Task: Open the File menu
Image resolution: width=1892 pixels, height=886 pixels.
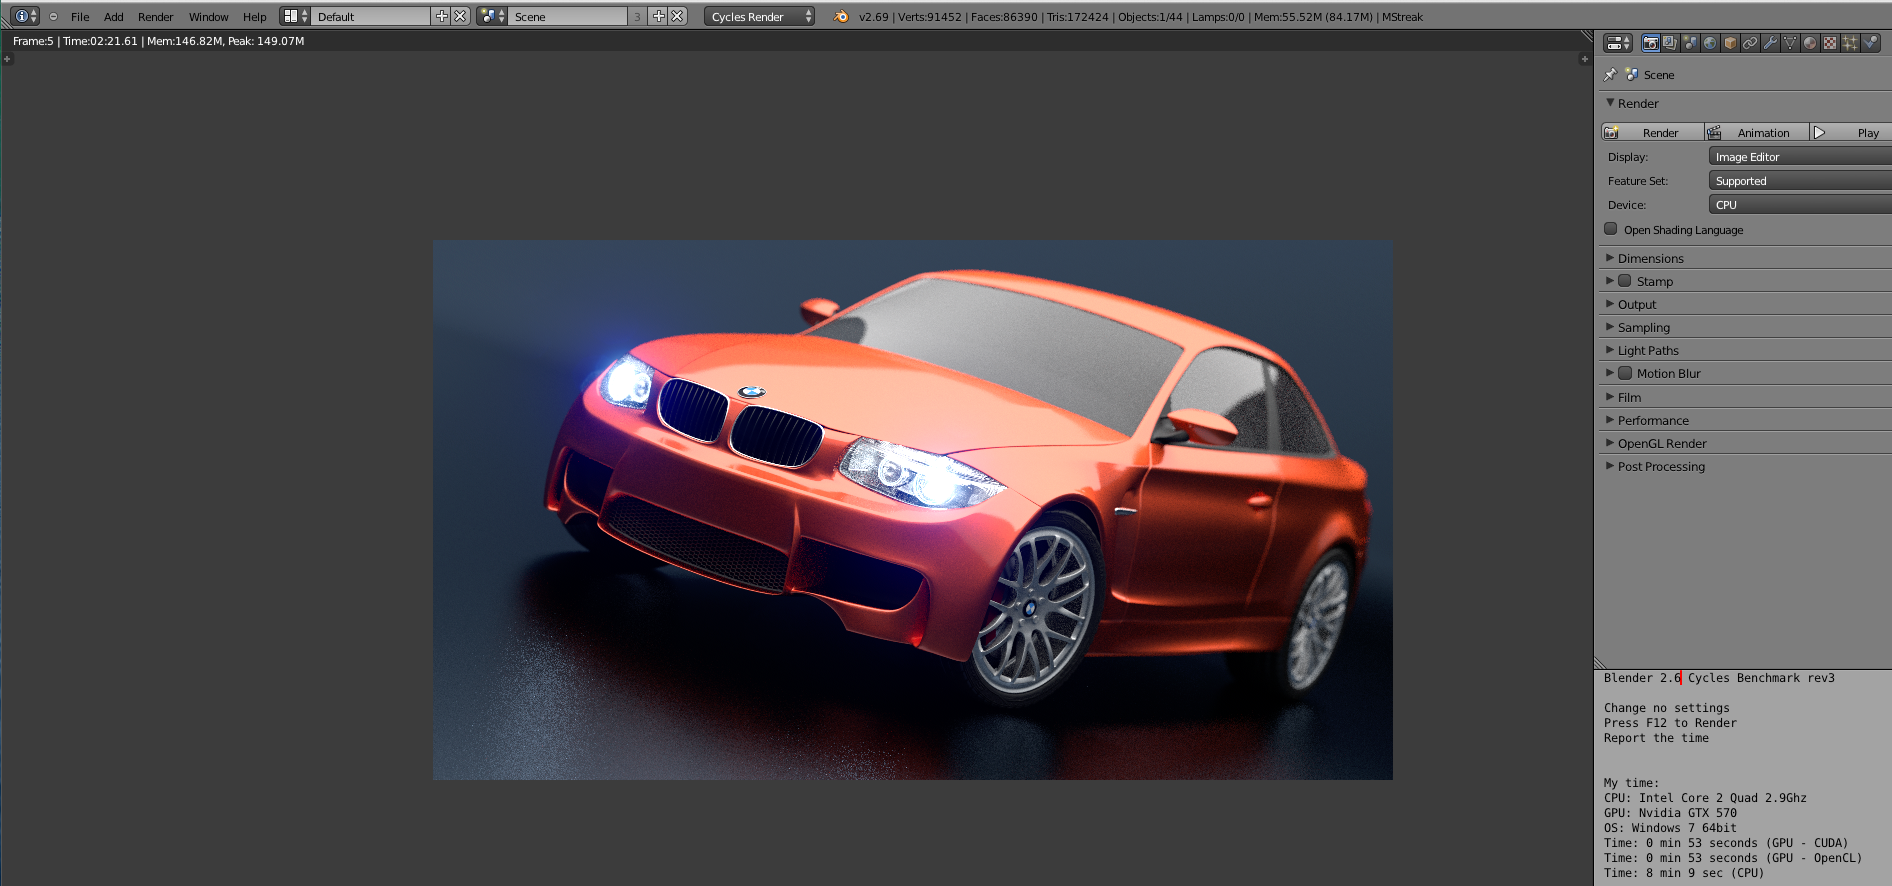Action: (x=80, y=17)
